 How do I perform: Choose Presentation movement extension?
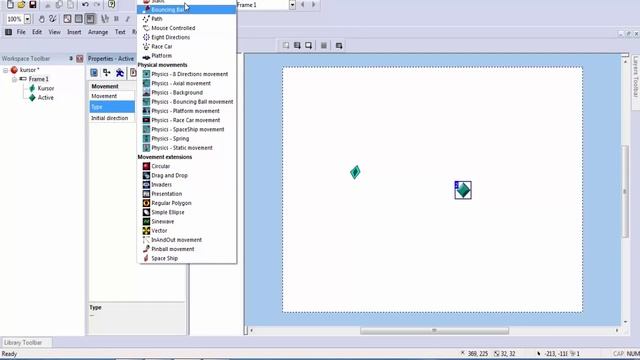coord(187,194)
